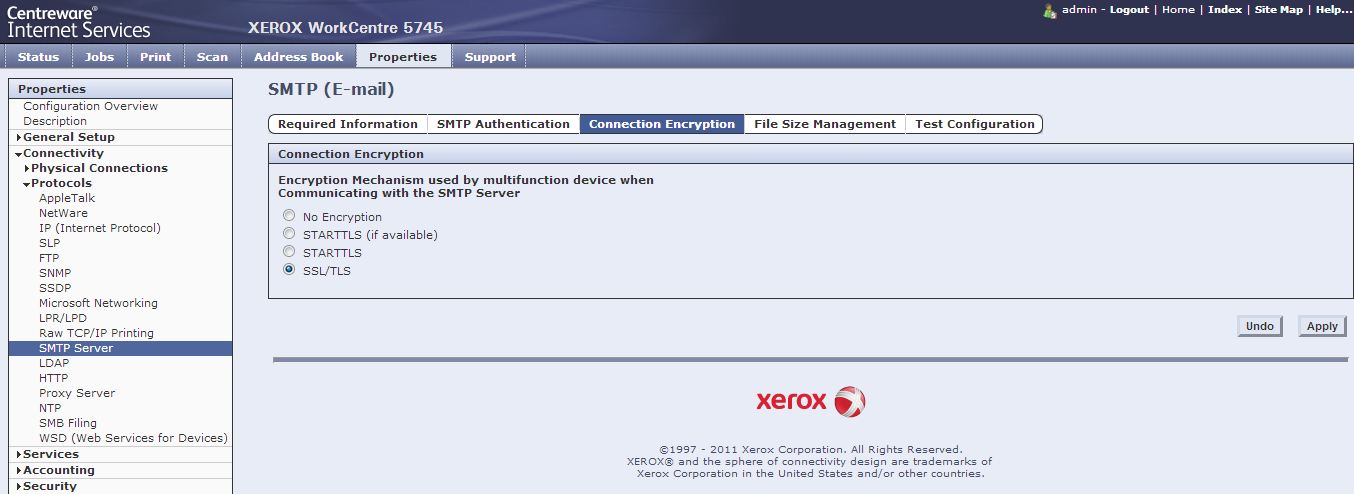Select the Connection Encryption tab
1354x494 pixels.
662,124
